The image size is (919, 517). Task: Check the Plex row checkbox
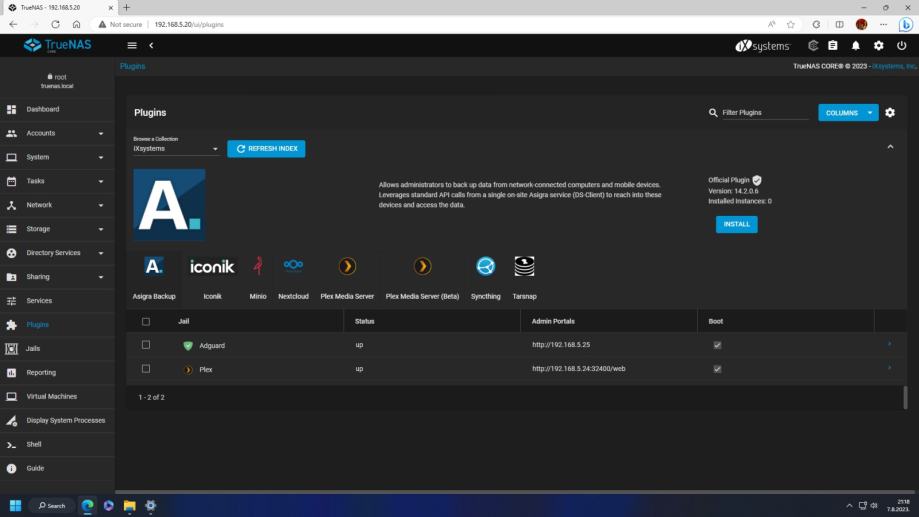pyautogui.click(x=146, y=369)
